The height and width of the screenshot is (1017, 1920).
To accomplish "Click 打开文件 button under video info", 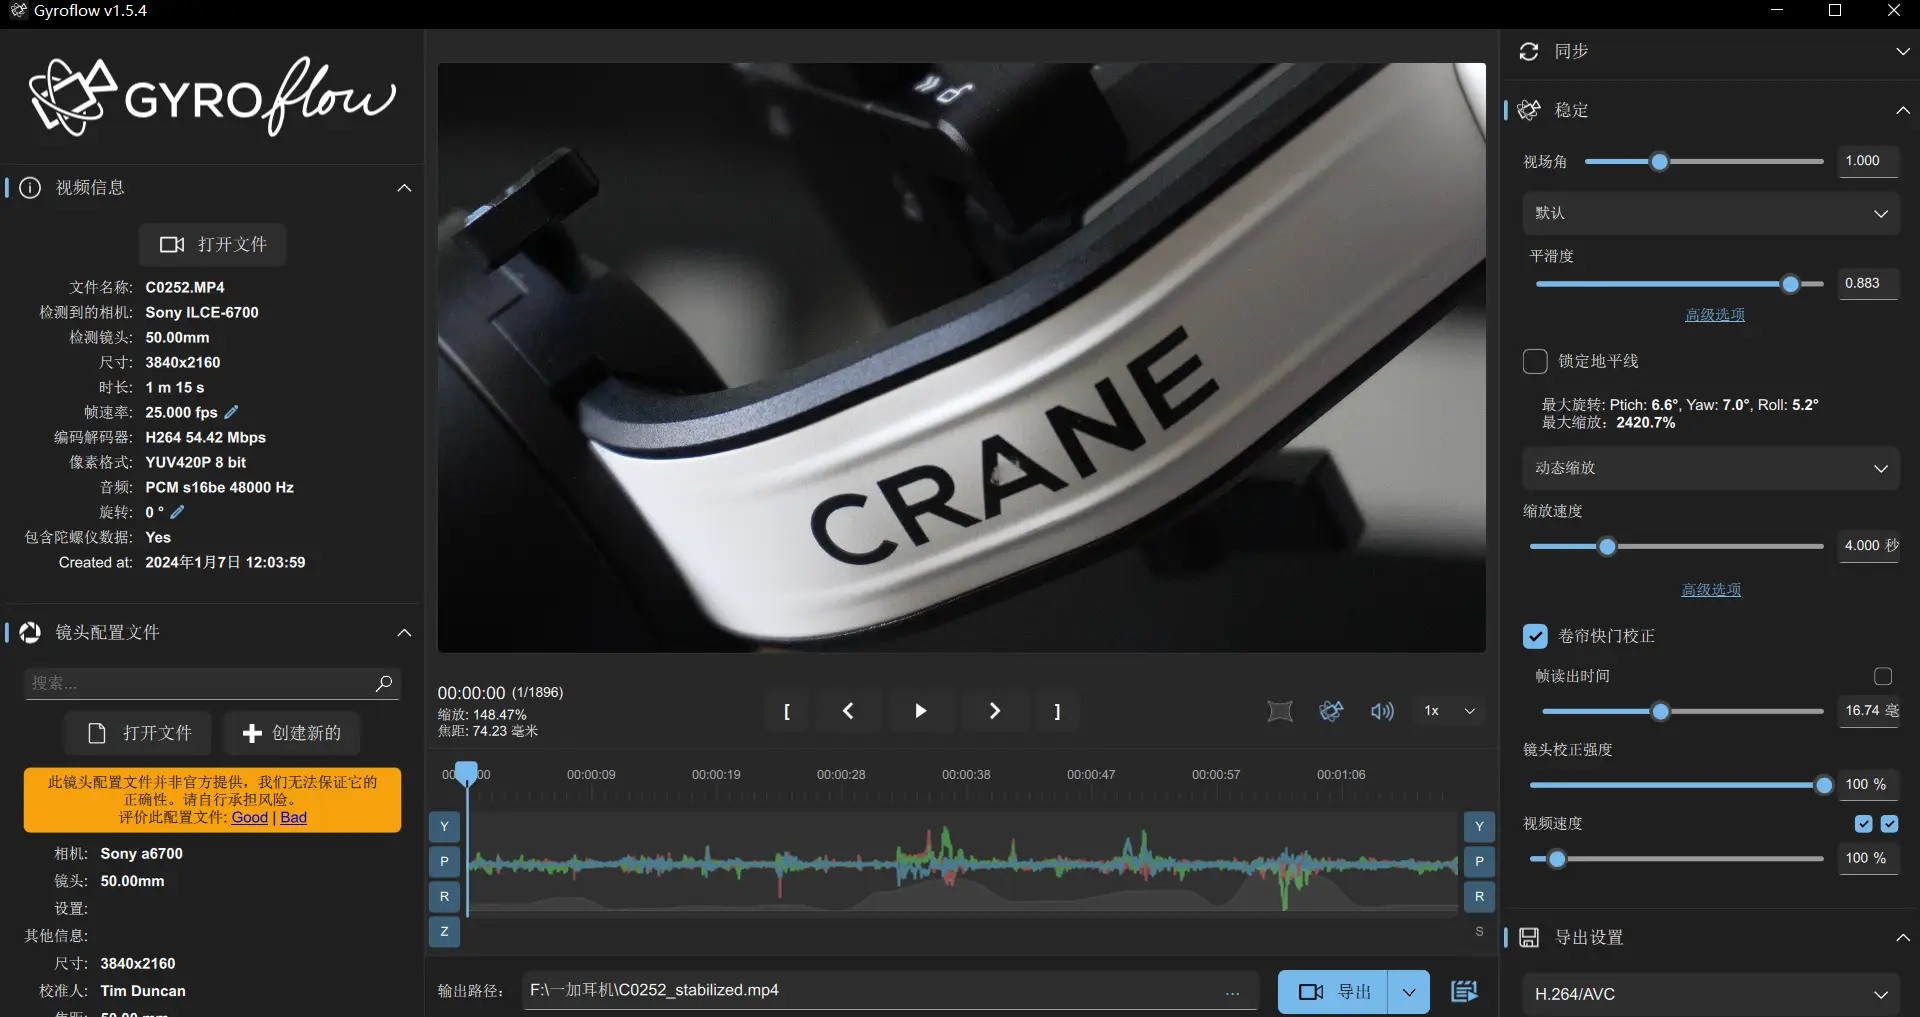I will (213, 245).
